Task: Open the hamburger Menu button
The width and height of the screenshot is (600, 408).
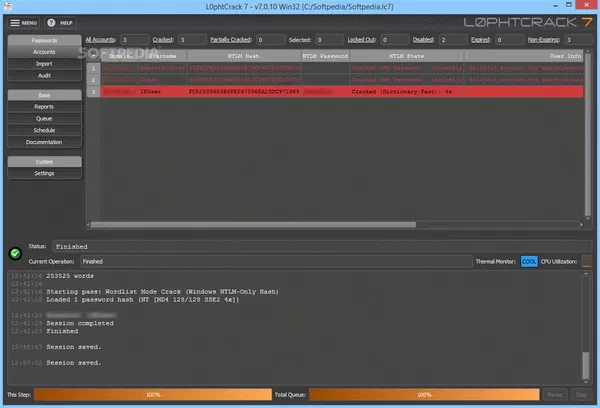Action: tap(24, 23)
